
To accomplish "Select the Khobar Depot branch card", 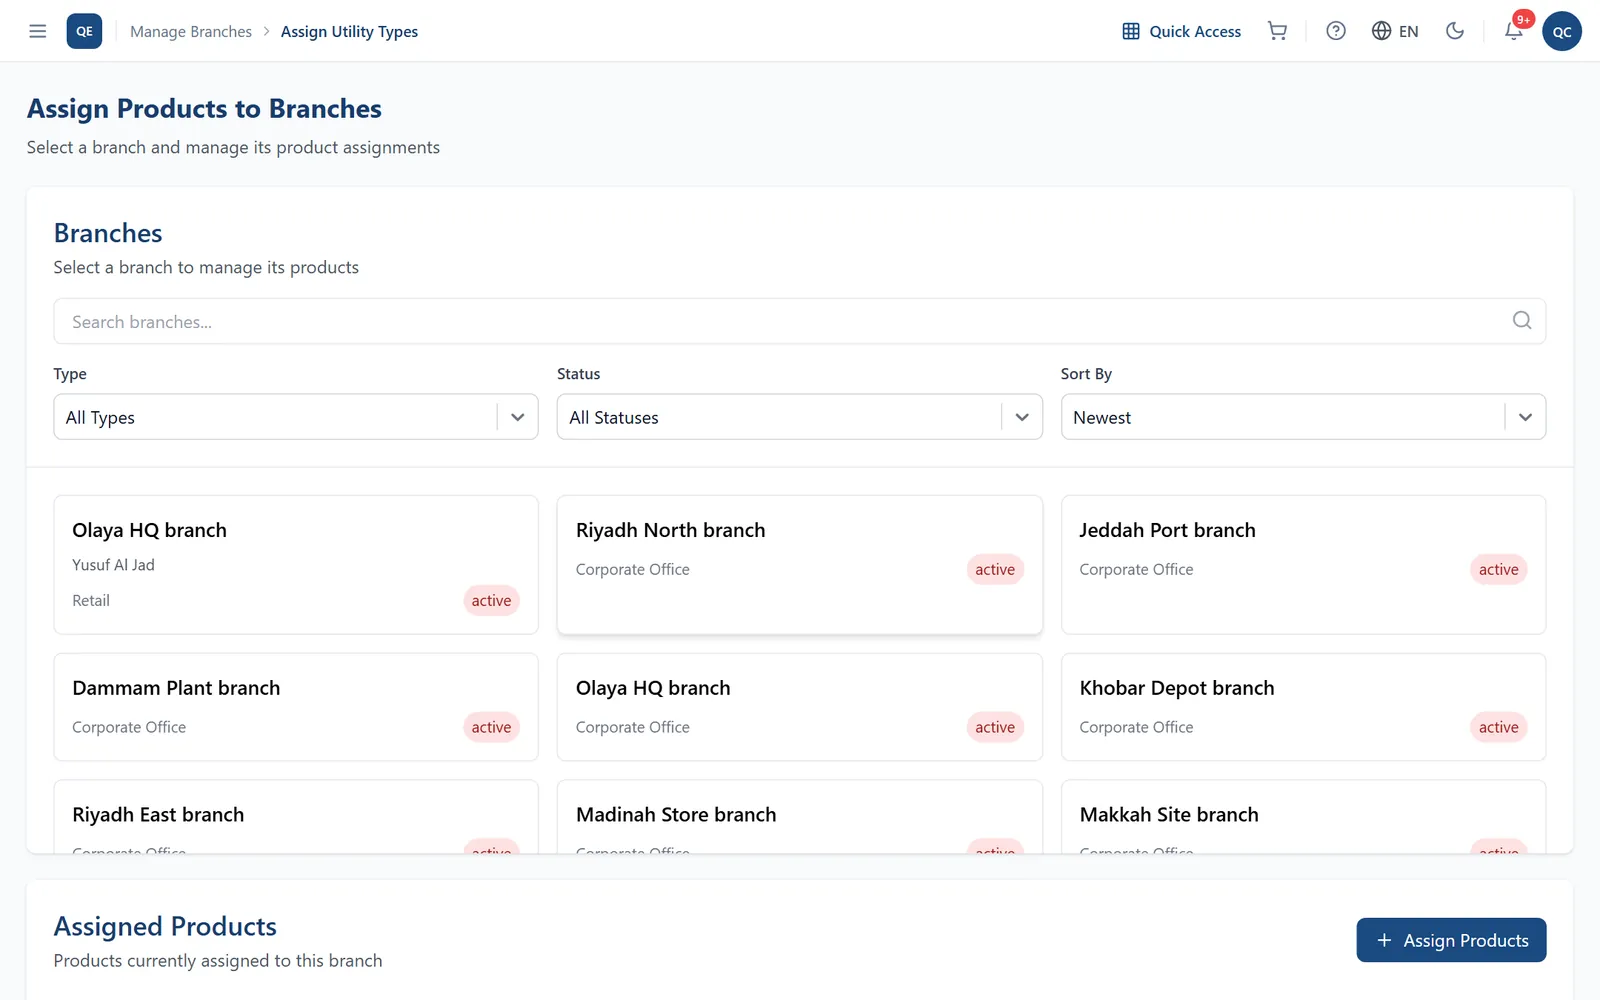I will pos(1303,707).
